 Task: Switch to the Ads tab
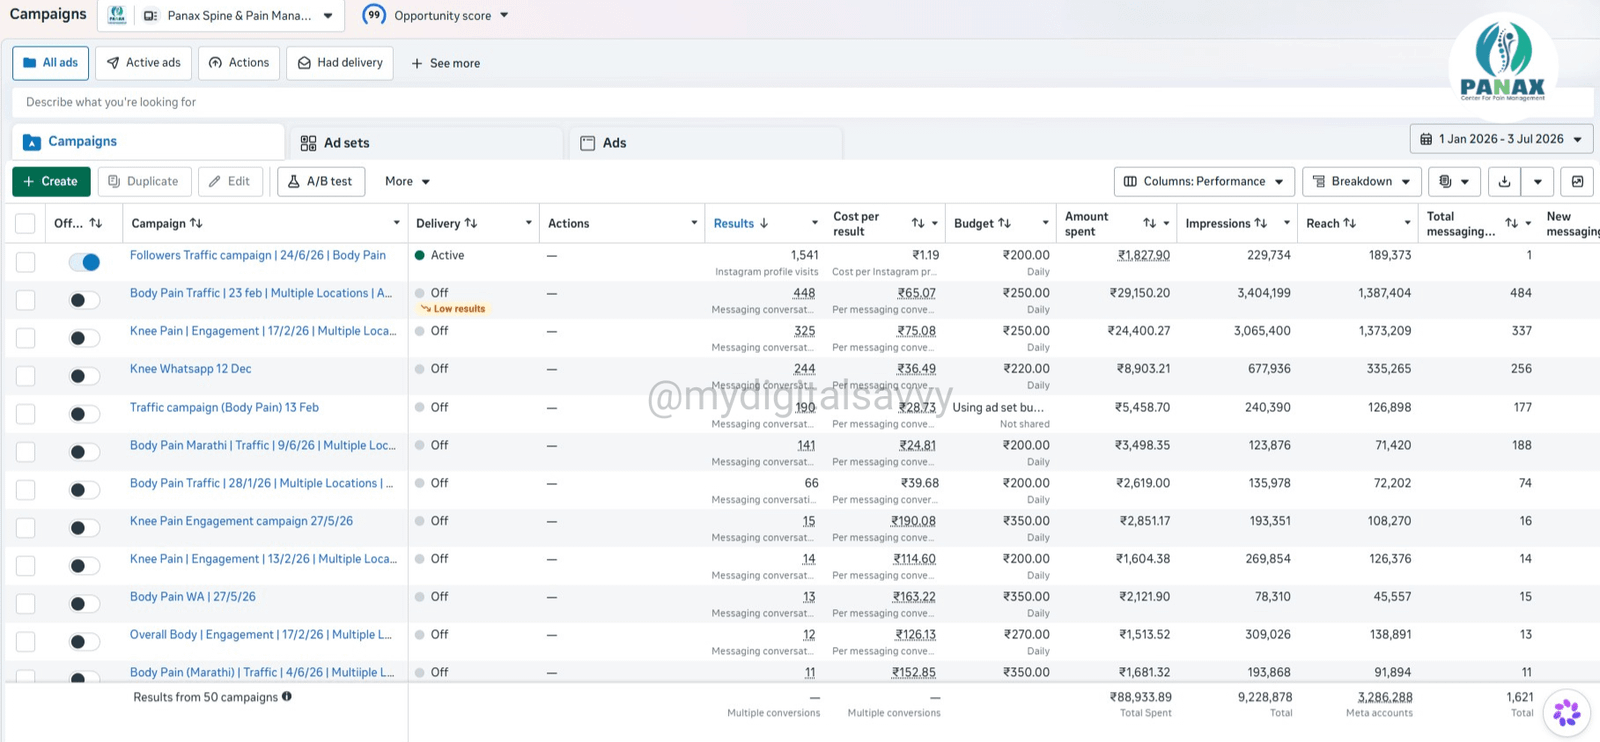(x=706, y=143)
